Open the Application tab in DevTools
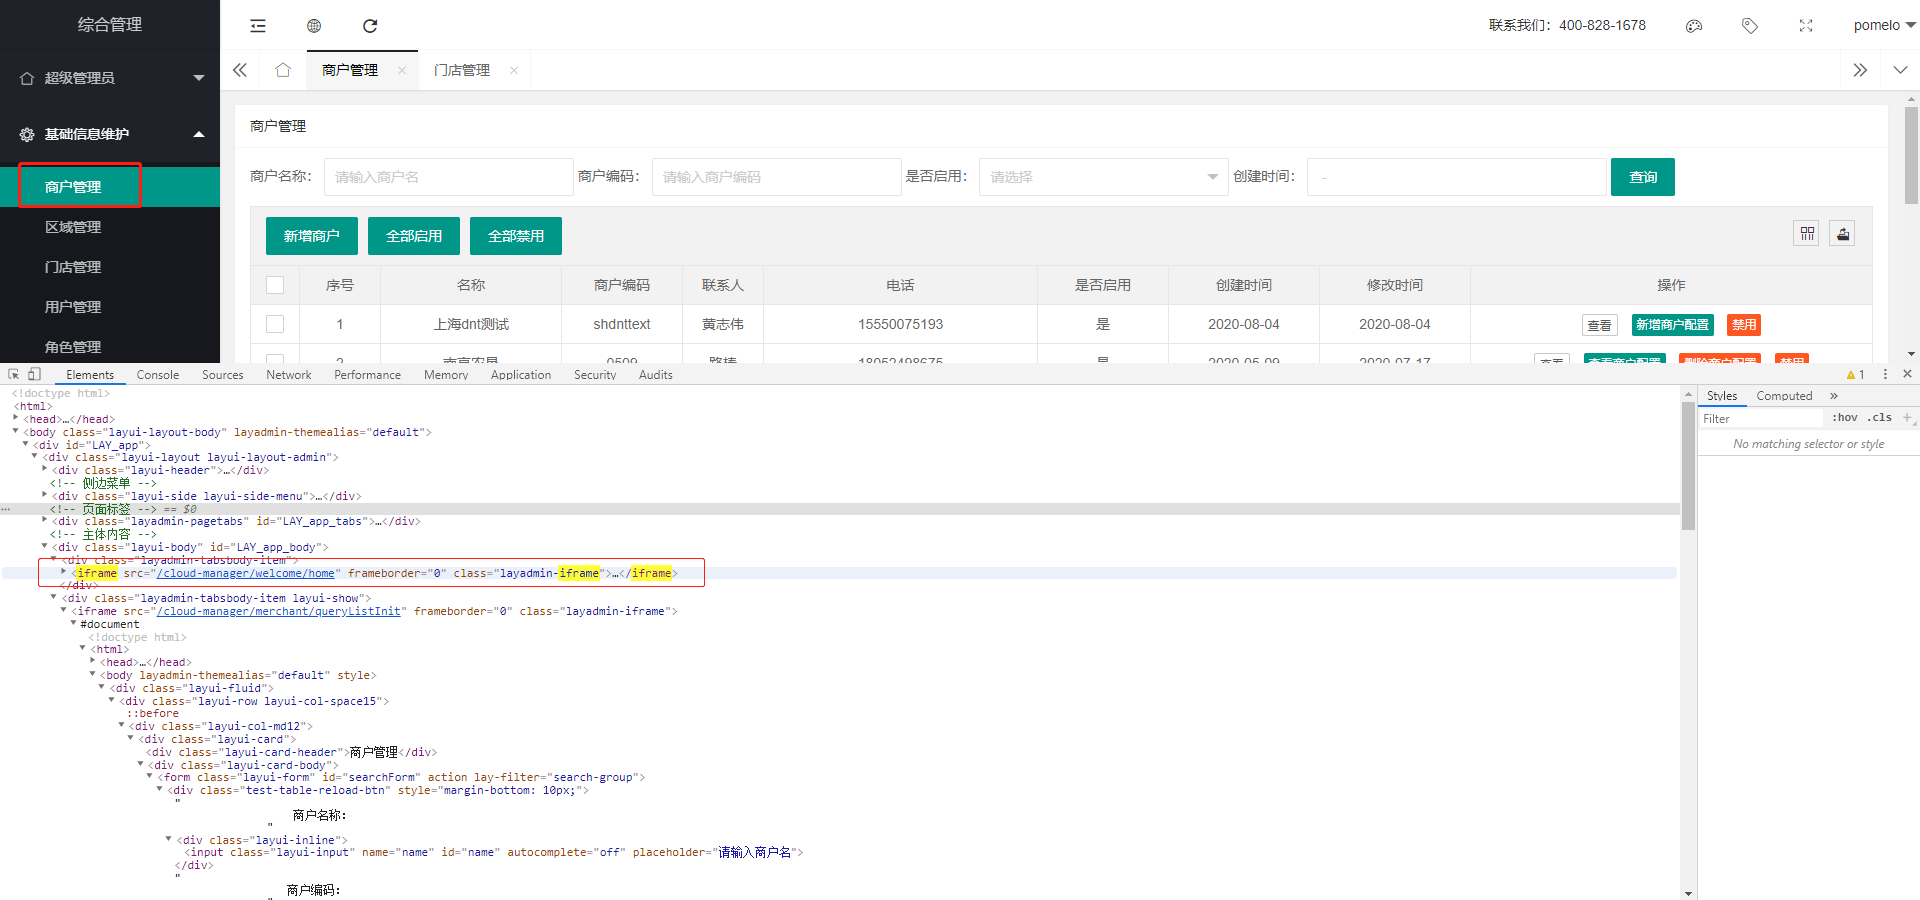The height and width of the screenshot is (900, 1920). point(521,375)
